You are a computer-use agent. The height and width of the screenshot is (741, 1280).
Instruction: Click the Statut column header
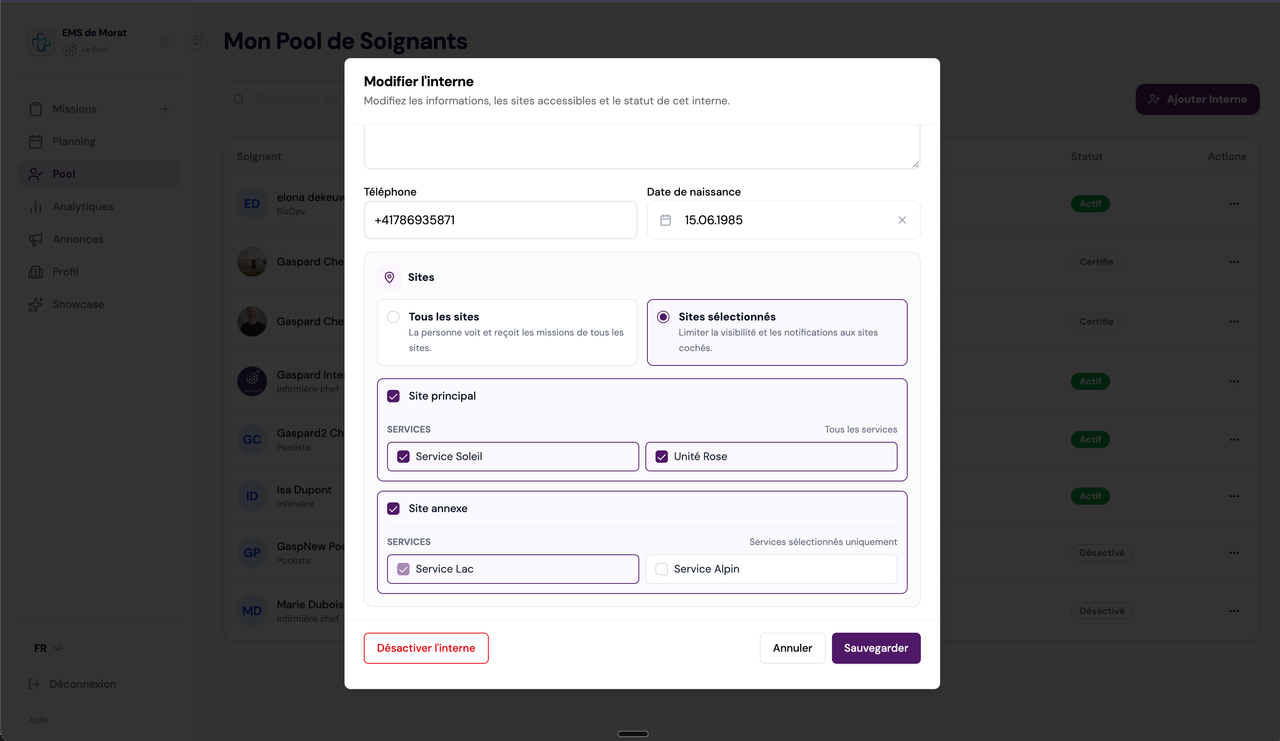(1087, 157)
